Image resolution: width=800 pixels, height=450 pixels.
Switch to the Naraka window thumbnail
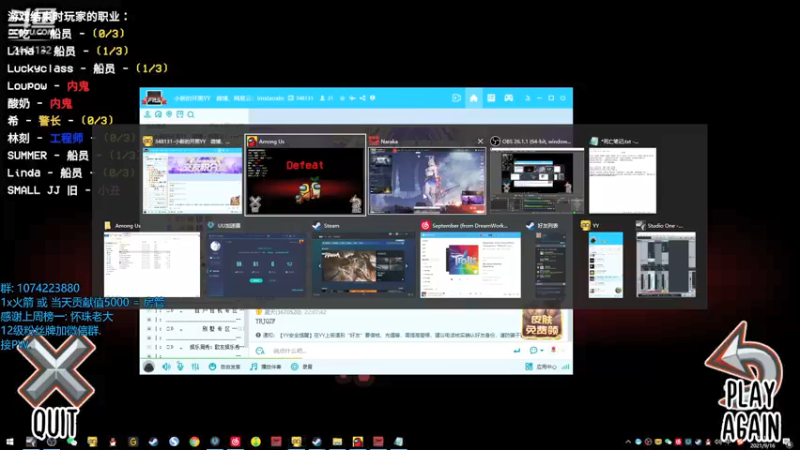point(427,181)
